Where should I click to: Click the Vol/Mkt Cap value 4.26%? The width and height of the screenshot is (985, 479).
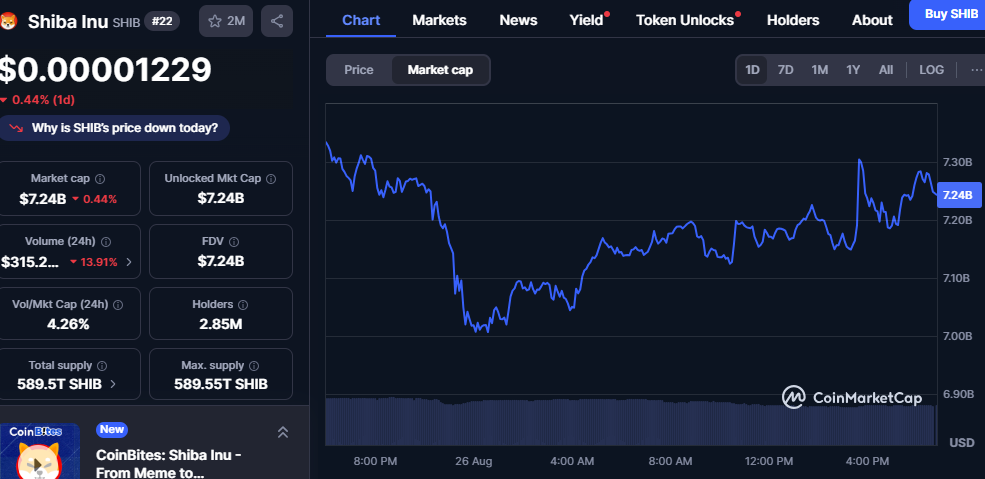(70, 324)
